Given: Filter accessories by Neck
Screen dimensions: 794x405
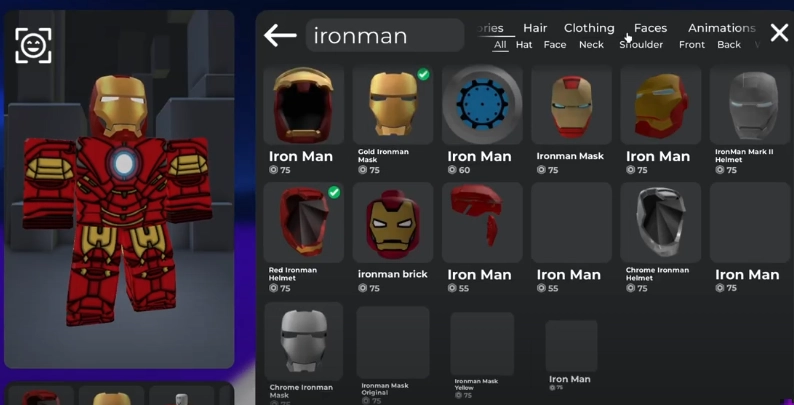Looking at the screenshot, I should click(591, 45).
